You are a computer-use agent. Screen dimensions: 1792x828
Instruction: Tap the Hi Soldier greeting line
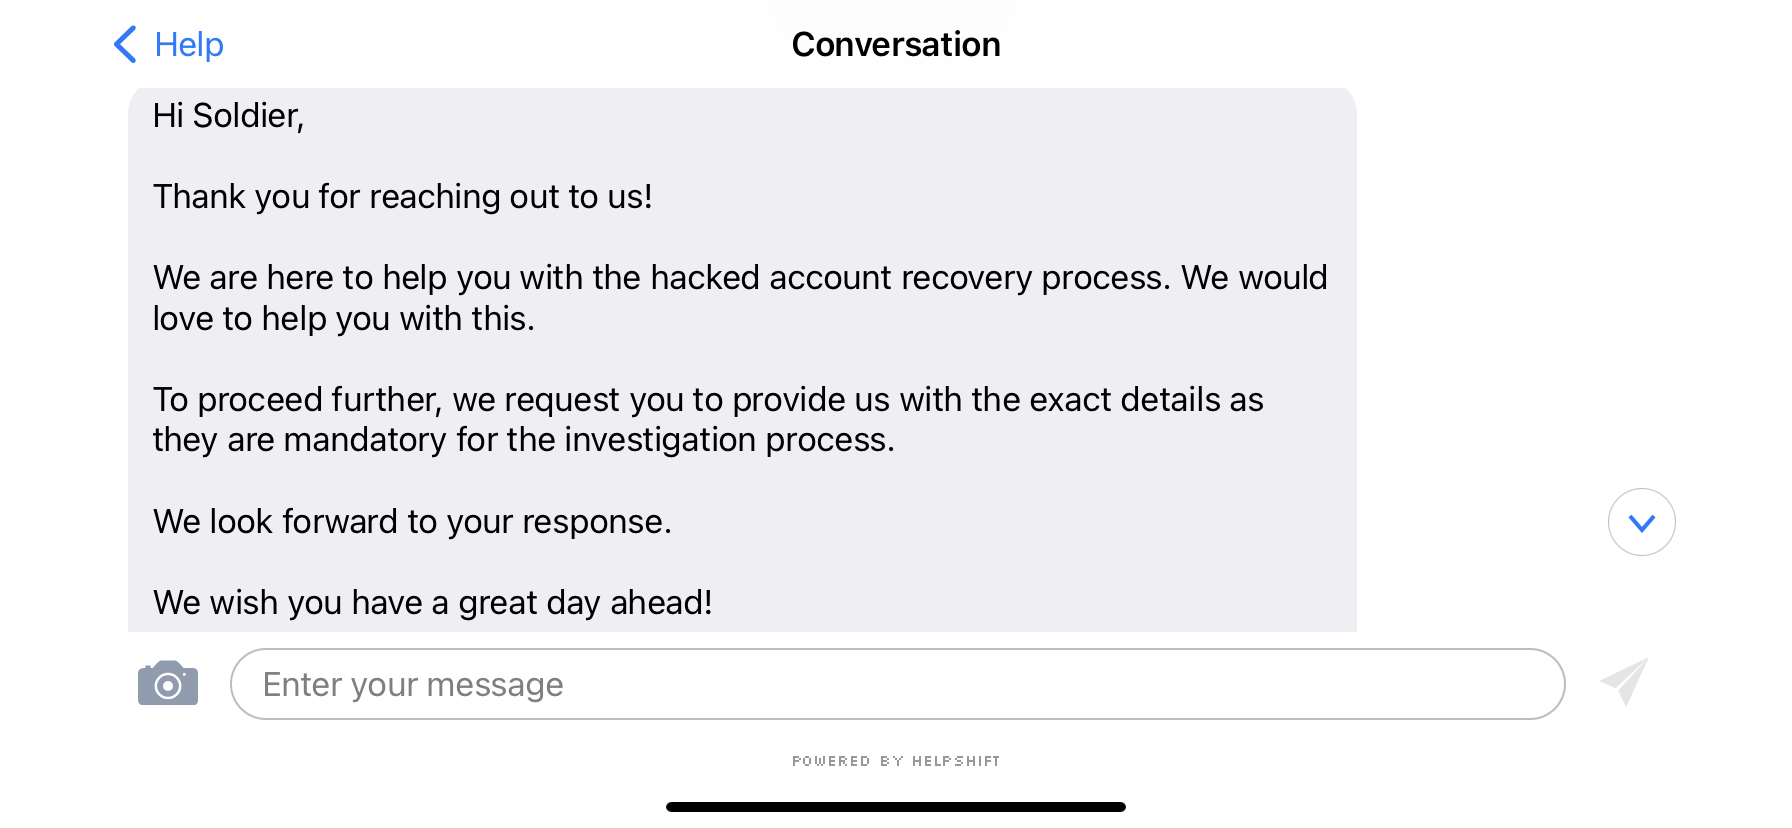[x=228, y=116]
